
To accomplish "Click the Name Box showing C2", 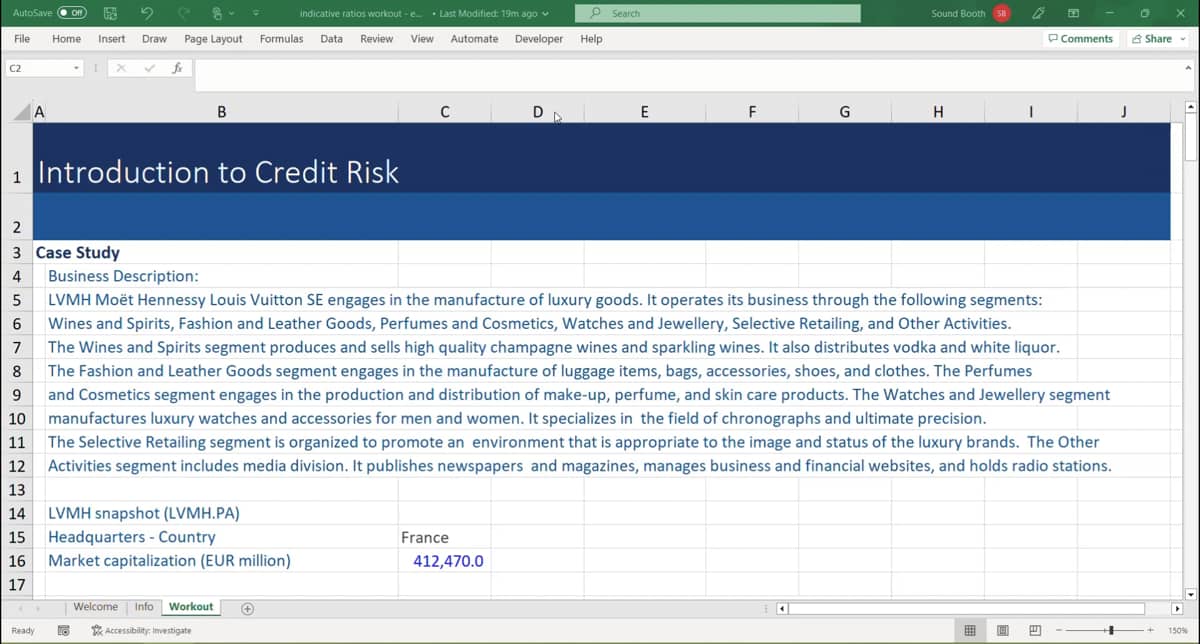I will (x=38, y=68).
